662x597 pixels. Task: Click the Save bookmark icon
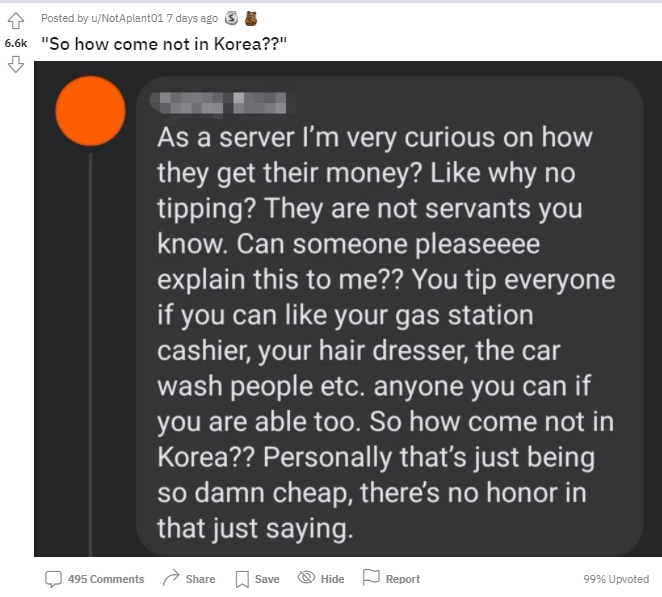click(242, 579)
